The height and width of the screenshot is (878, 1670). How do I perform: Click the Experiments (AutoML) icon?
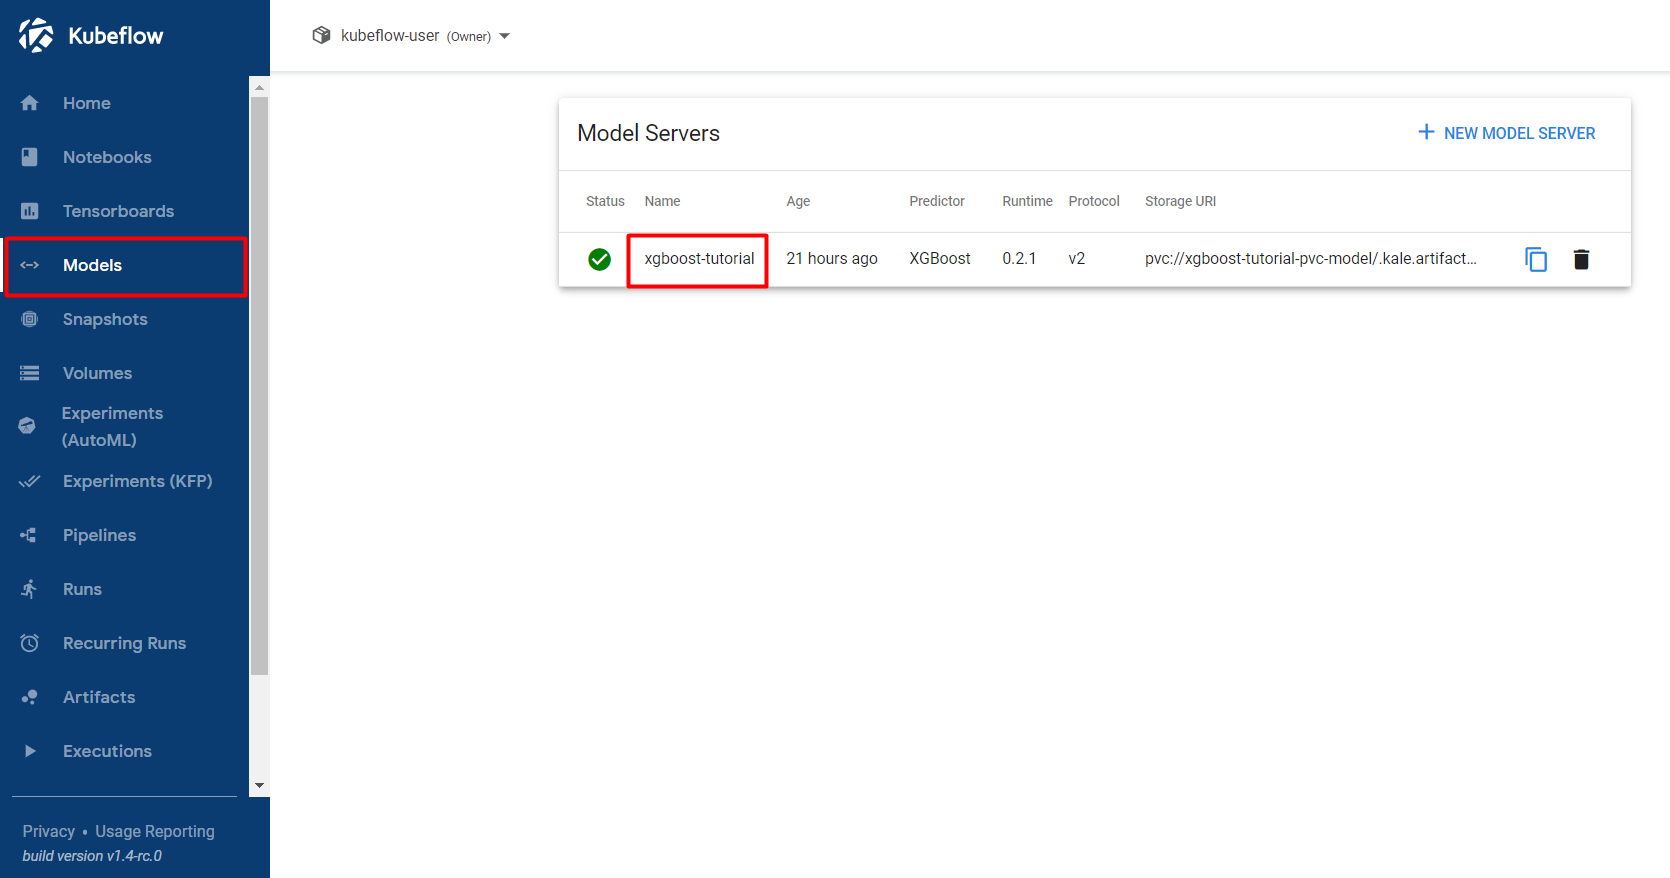[27, 426]
